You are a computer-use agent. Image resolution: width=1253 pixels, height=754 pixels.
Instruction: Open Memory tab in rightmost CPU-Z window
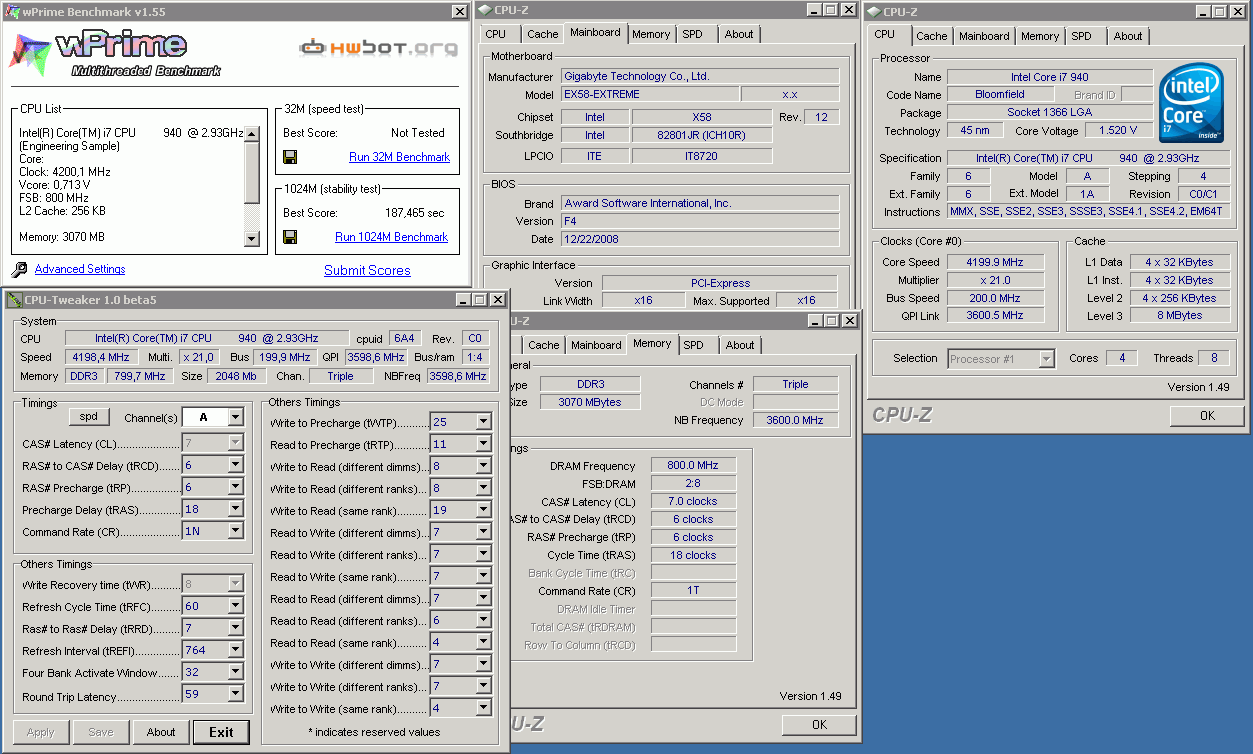tap(1040, 36)
